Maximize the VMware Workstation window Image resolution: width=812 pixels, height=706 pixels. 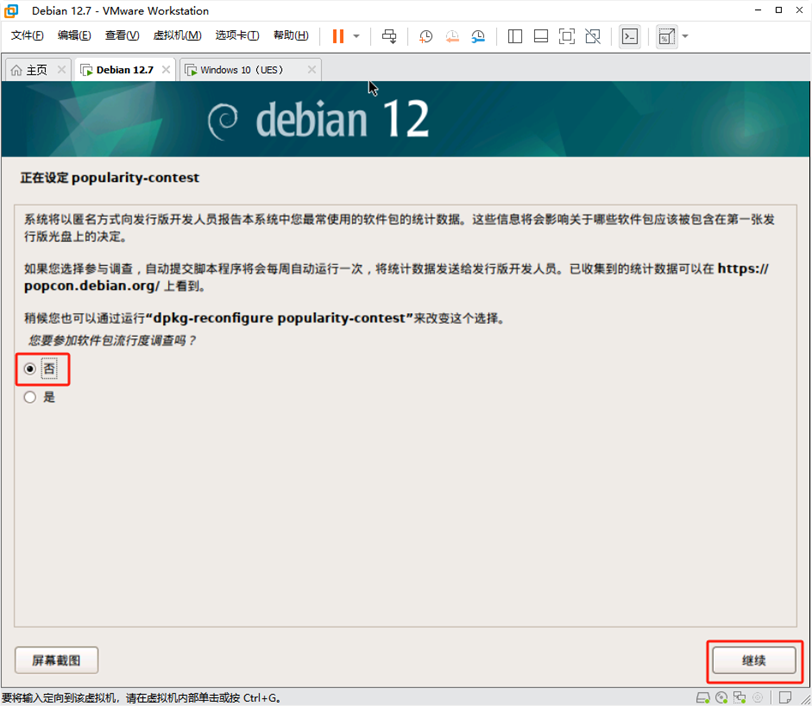(778, 10)
